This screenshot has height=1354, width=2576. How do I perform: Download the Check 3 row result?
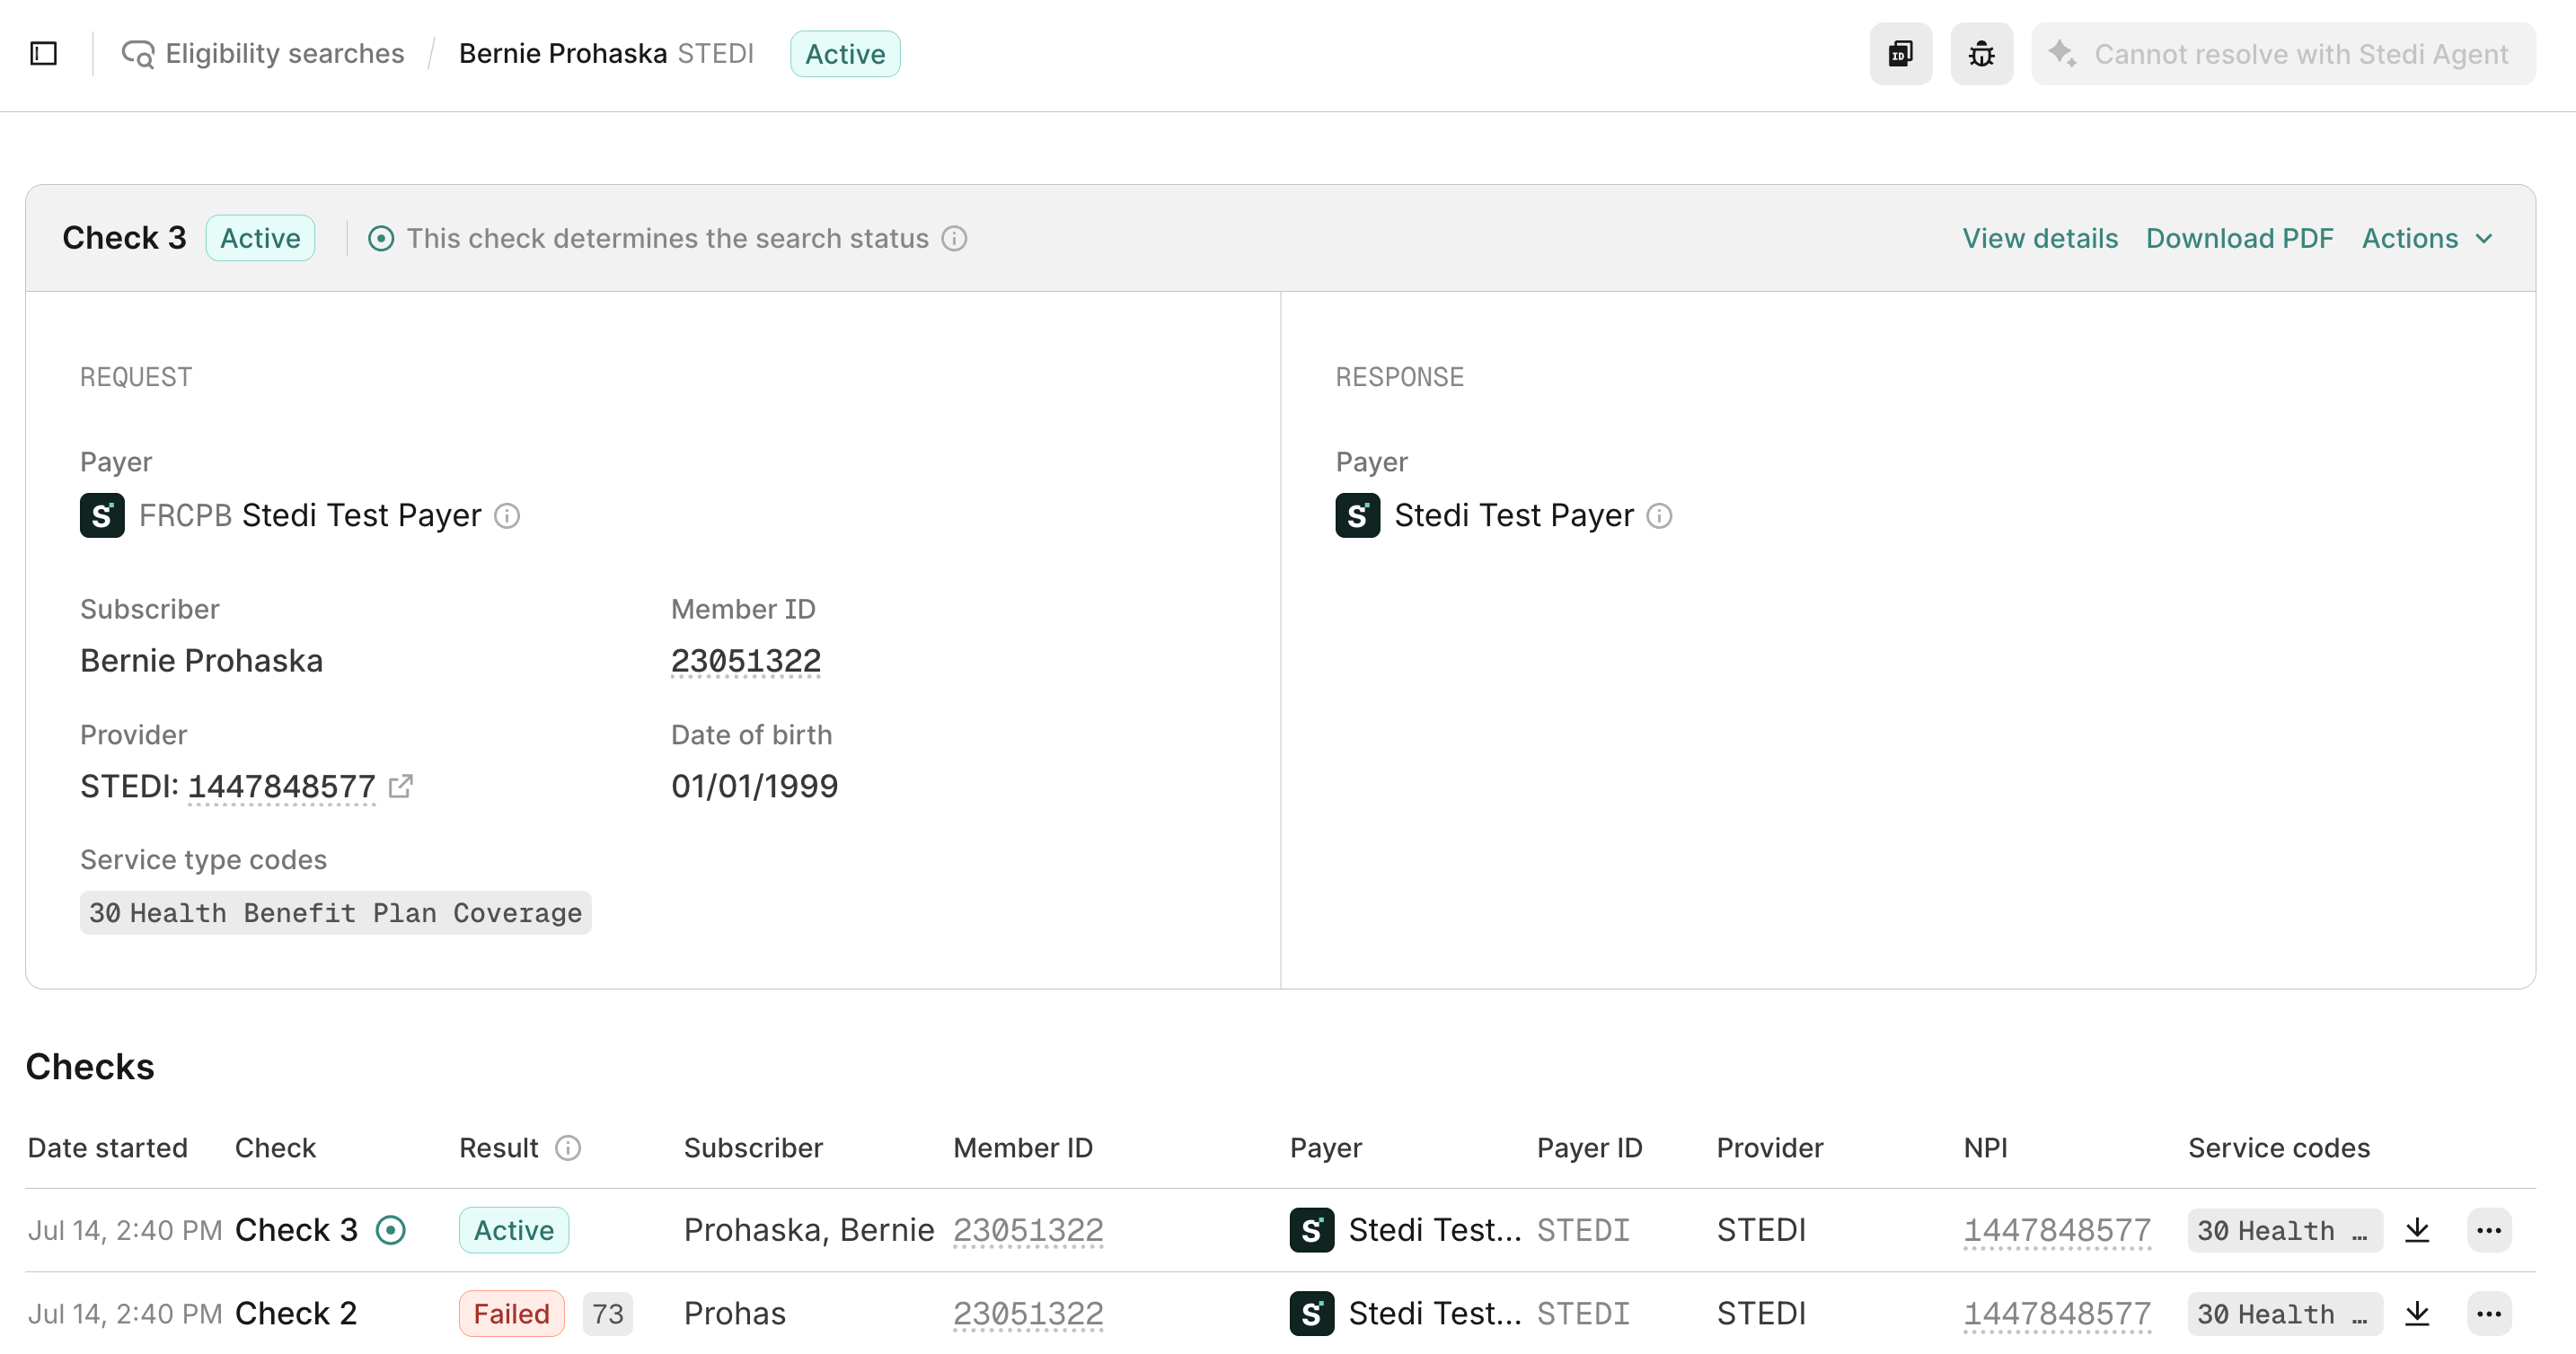click(2417, 1229)
